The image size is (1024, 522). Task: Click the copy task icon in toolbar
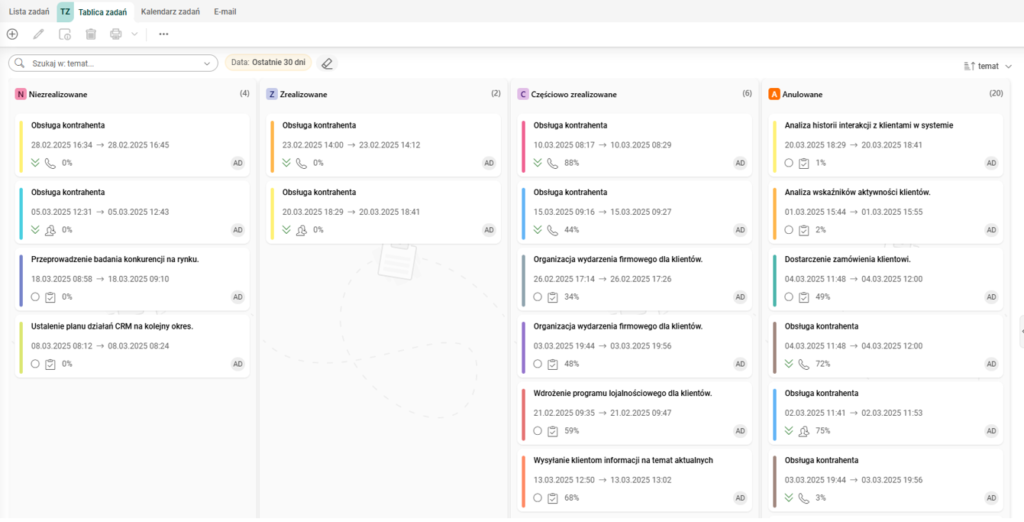(65, 34)
